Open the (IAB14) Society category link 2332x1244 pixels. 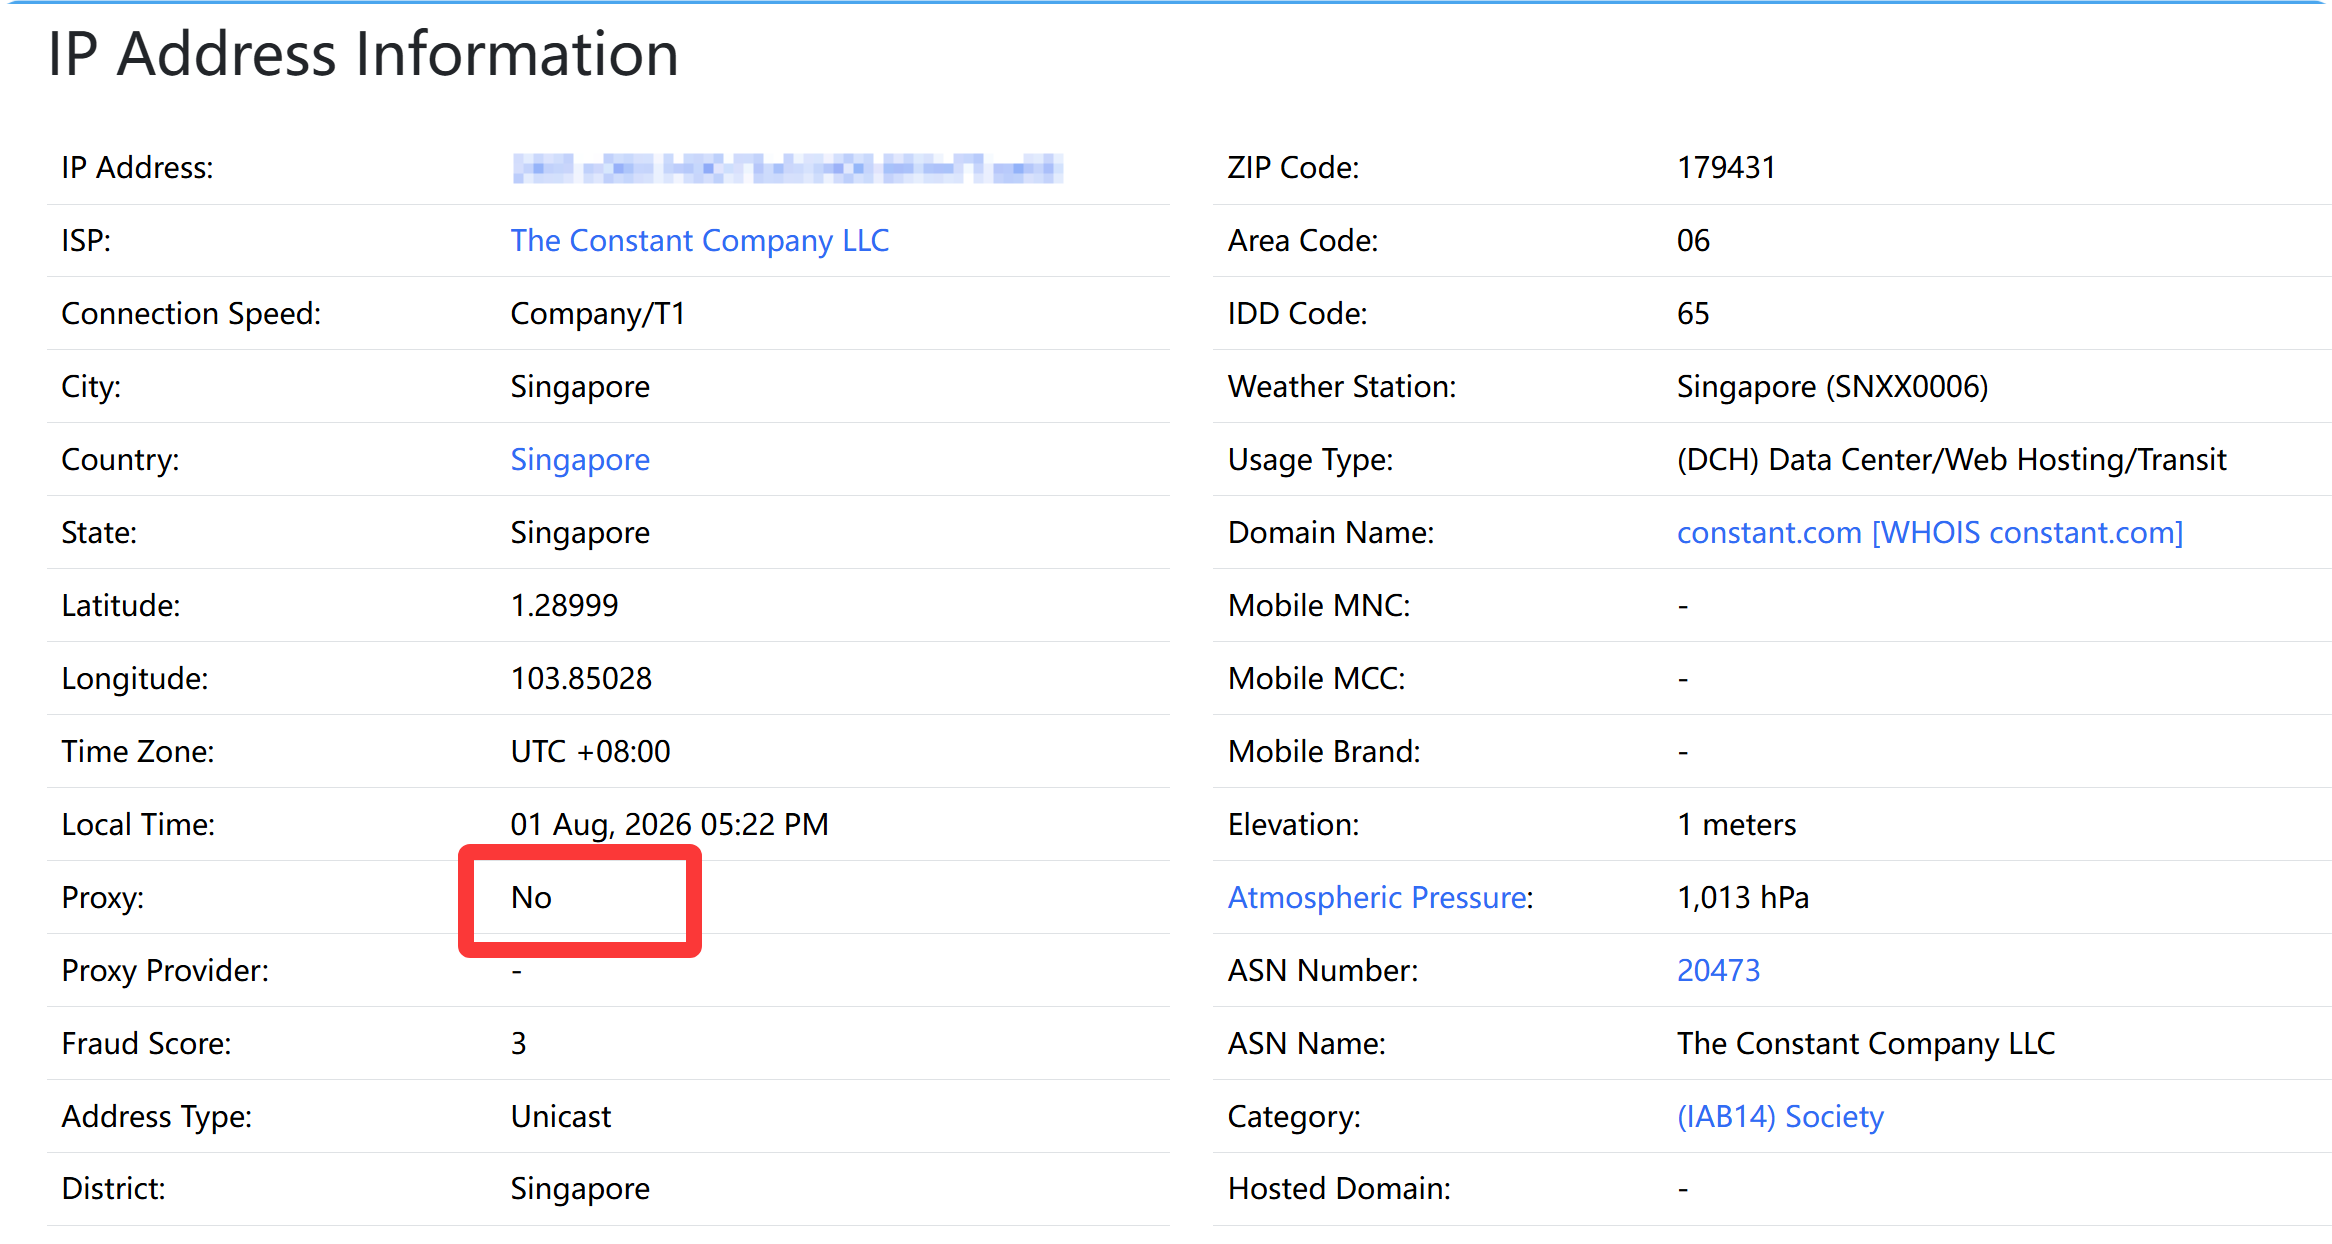tap(1780, 1117)
